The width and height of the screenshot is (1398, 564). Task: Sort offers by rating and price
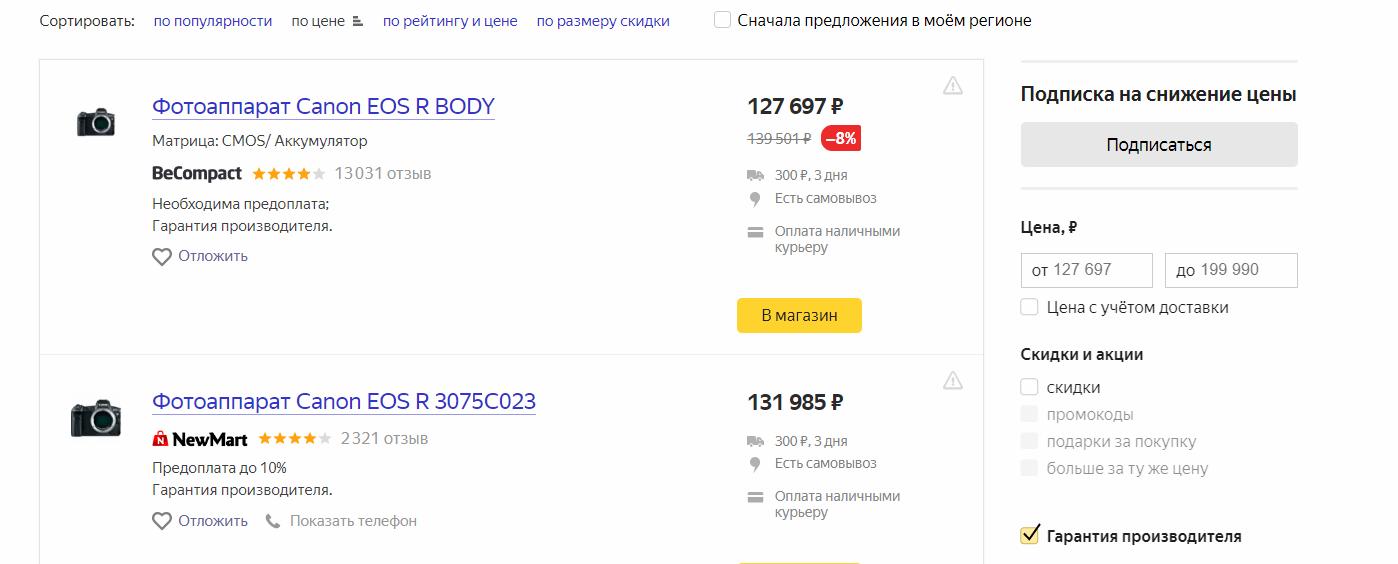tap(450, 21)
